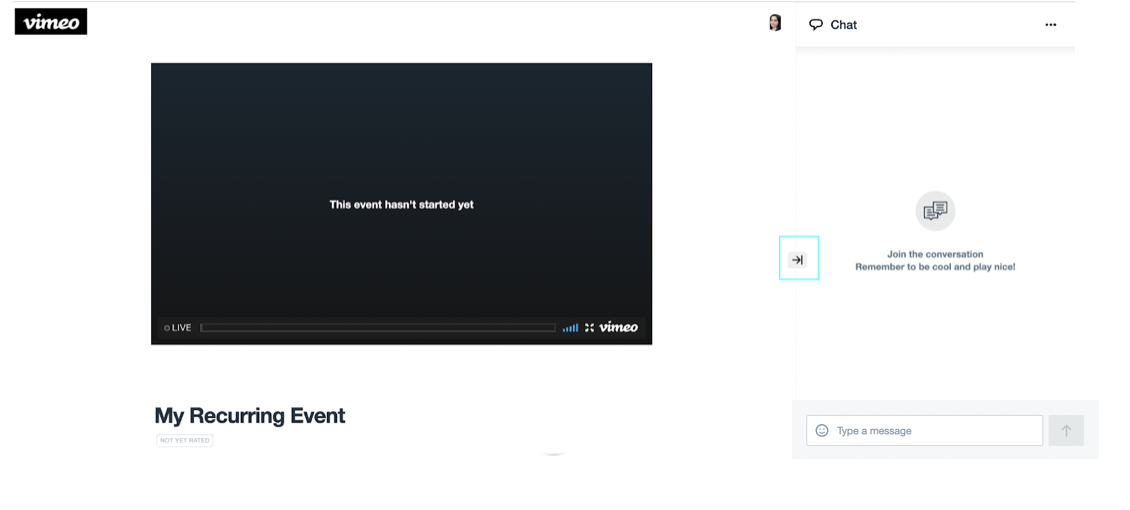1130x510 pixels.
Task: Click the My Recurring Event title
Action: point(249,416)
